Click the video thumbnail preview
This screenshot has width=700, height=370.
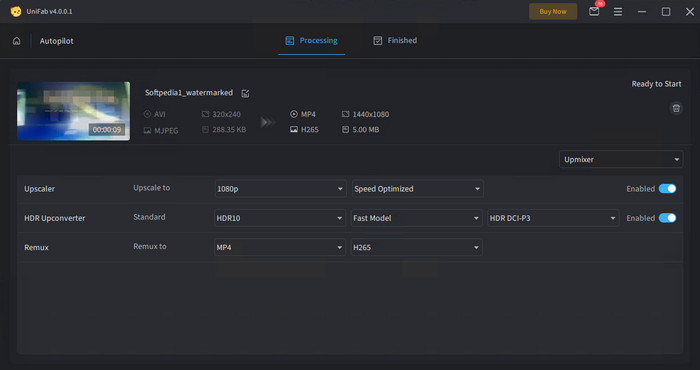(74, 111)
